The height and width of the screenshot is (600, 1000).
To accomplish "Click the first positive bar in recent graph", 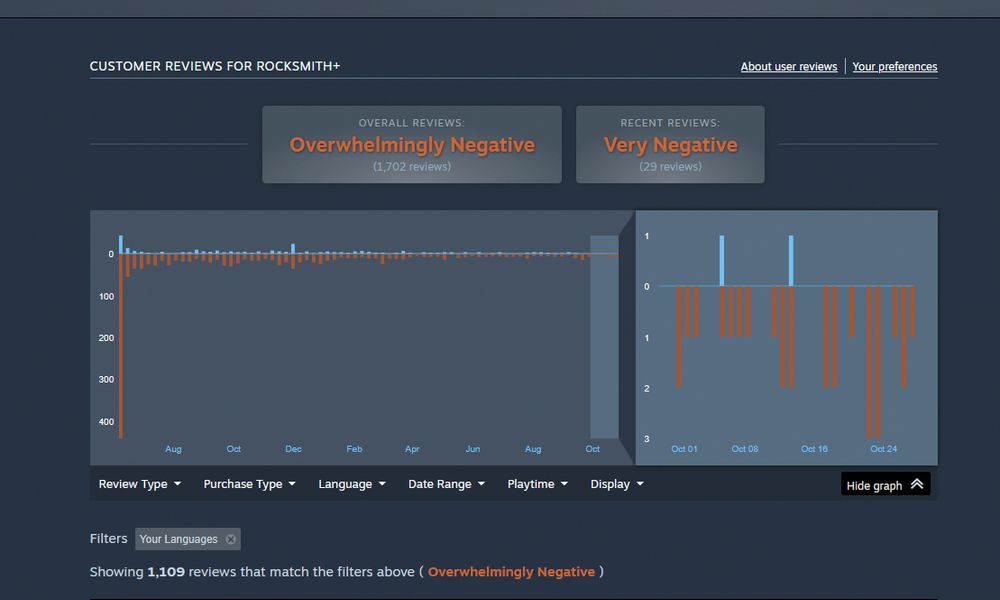I will [721, 261].
